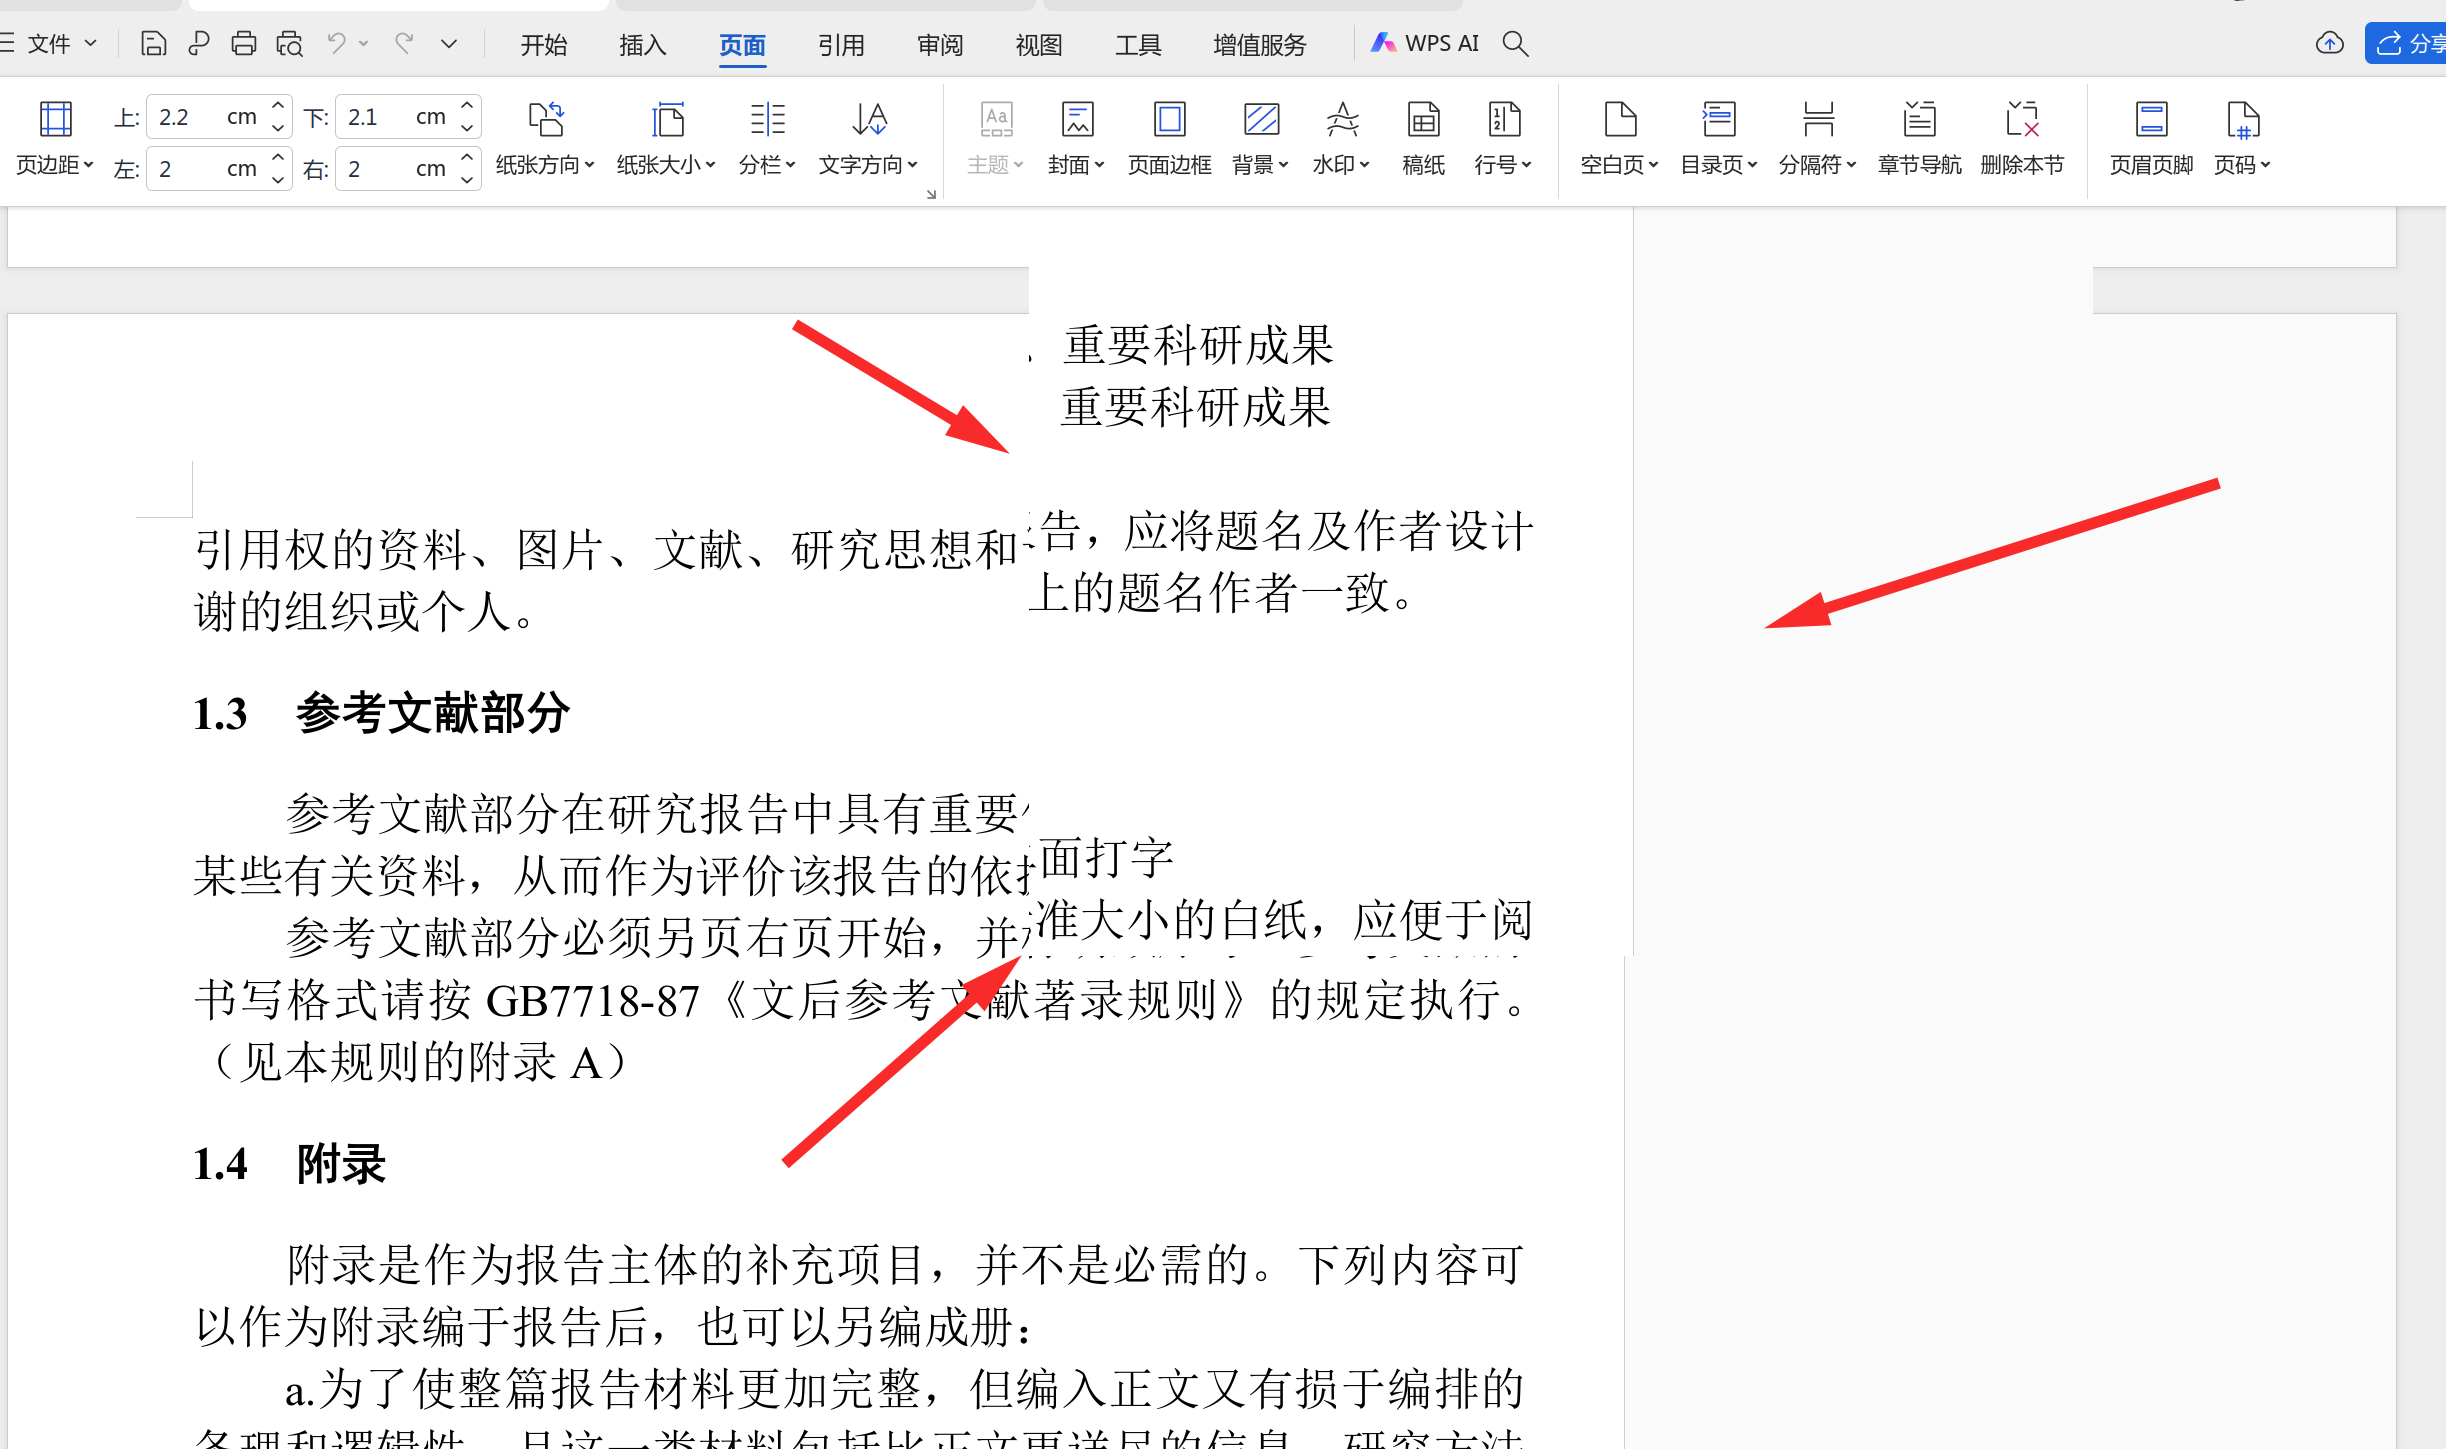Click the 页面边框 page border tool
2446x1449 pixels.
tap(1169, 138)
